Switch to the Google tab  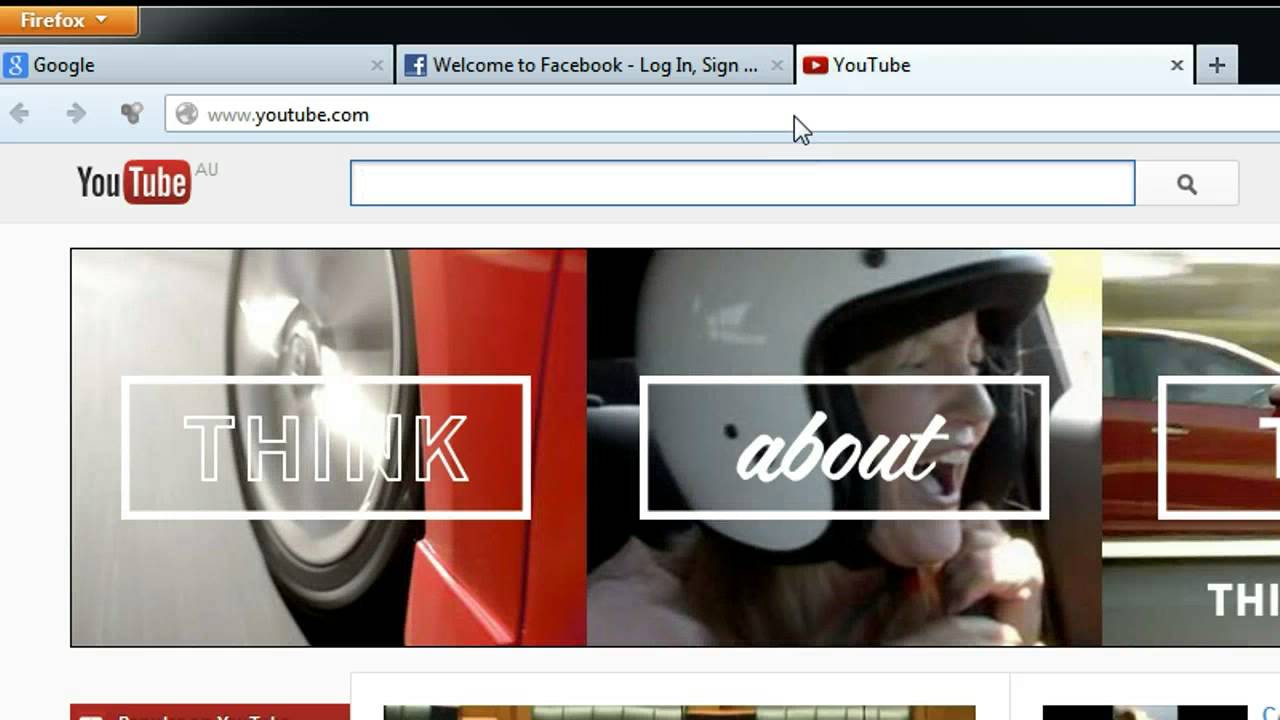tap(197, 65)
